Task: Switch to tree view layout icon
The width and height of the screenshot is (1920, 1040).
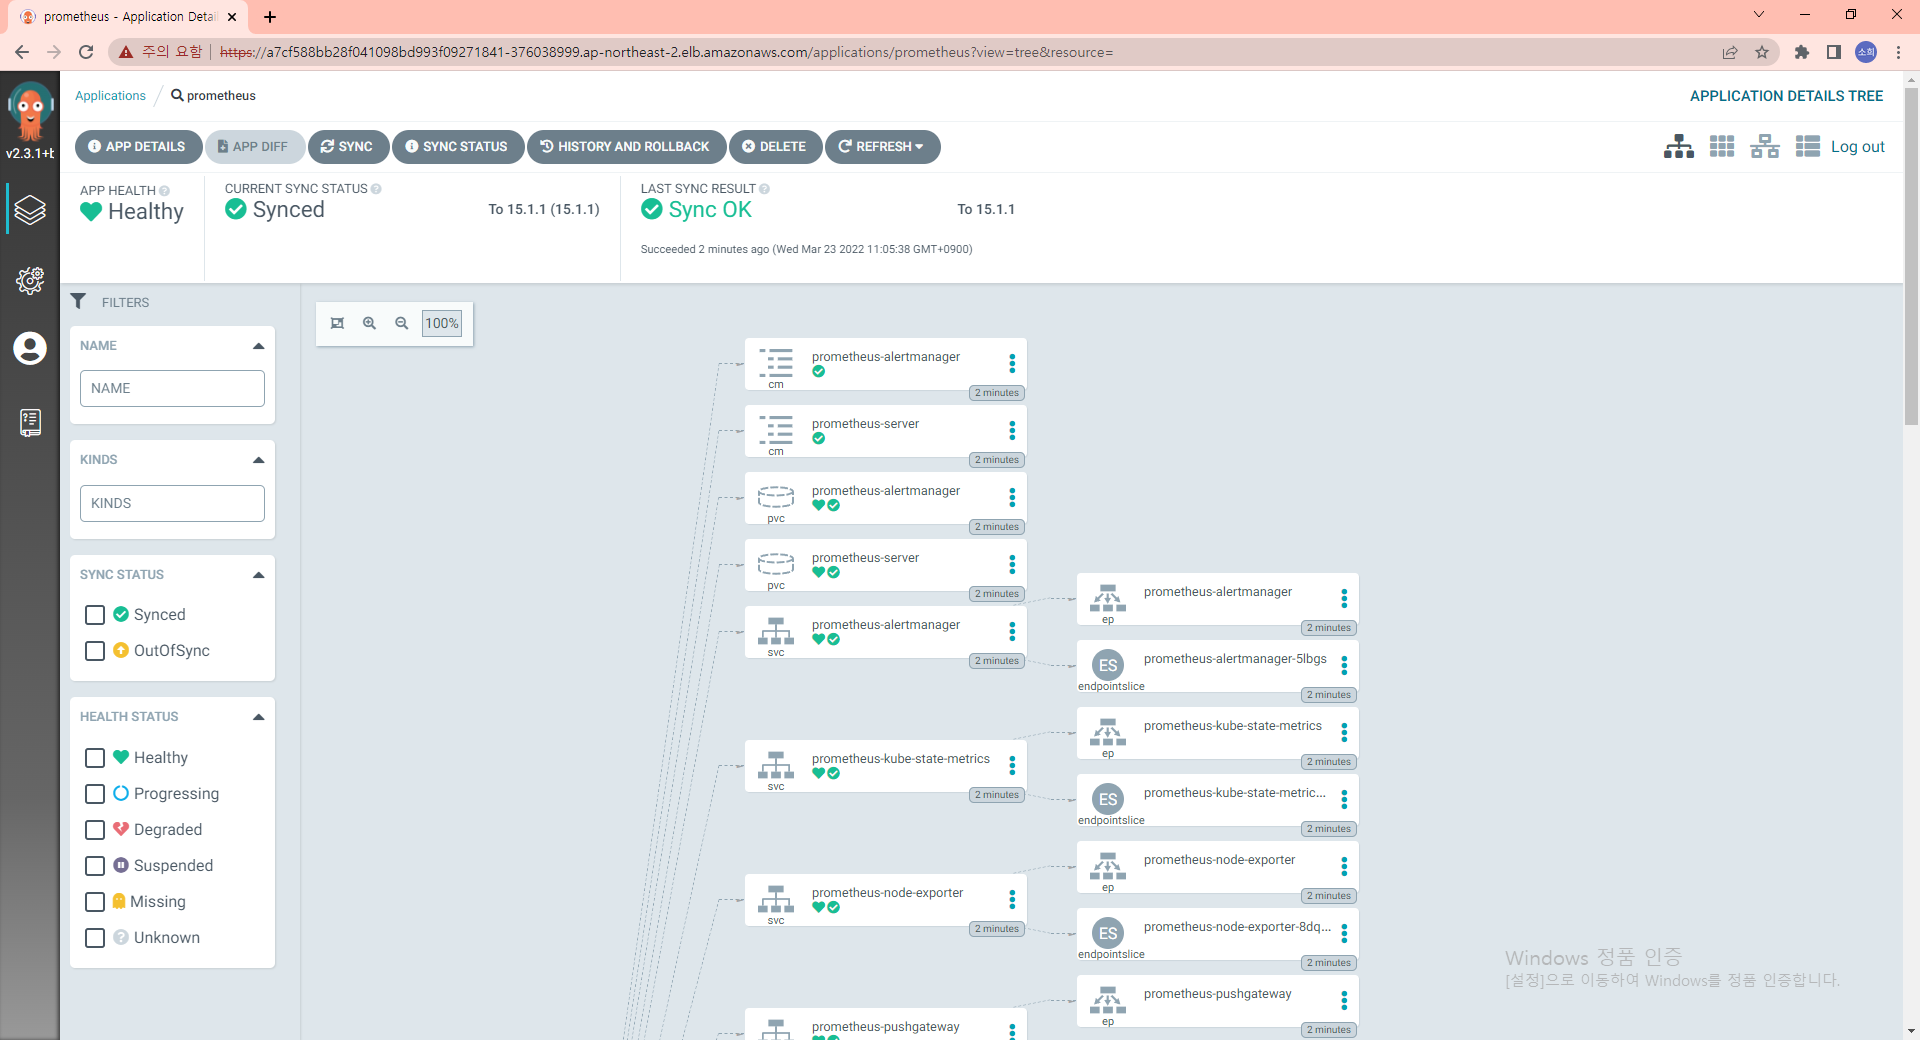Action: point(1679,147)
